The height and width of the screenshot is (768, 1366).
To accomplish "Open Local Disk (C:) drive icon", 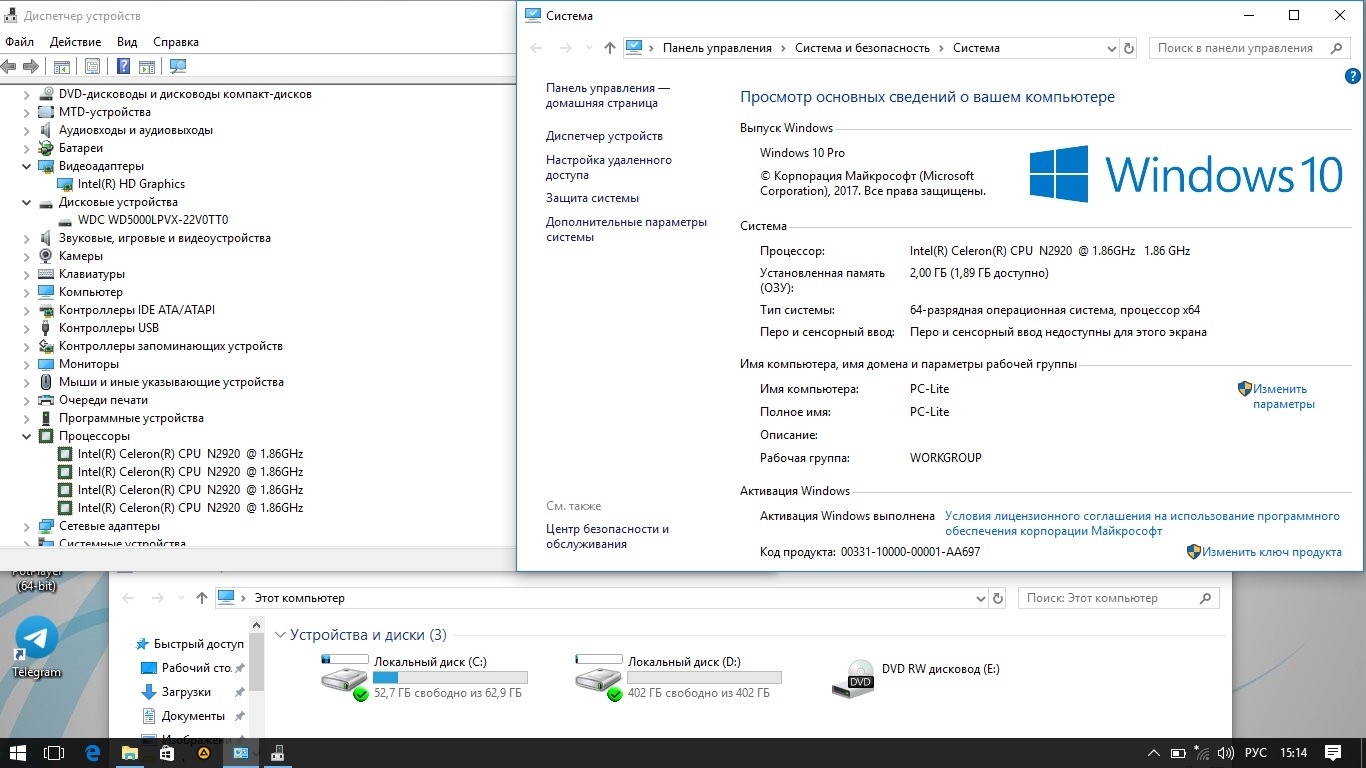I will pyautogui.click(x=346, y=677).
